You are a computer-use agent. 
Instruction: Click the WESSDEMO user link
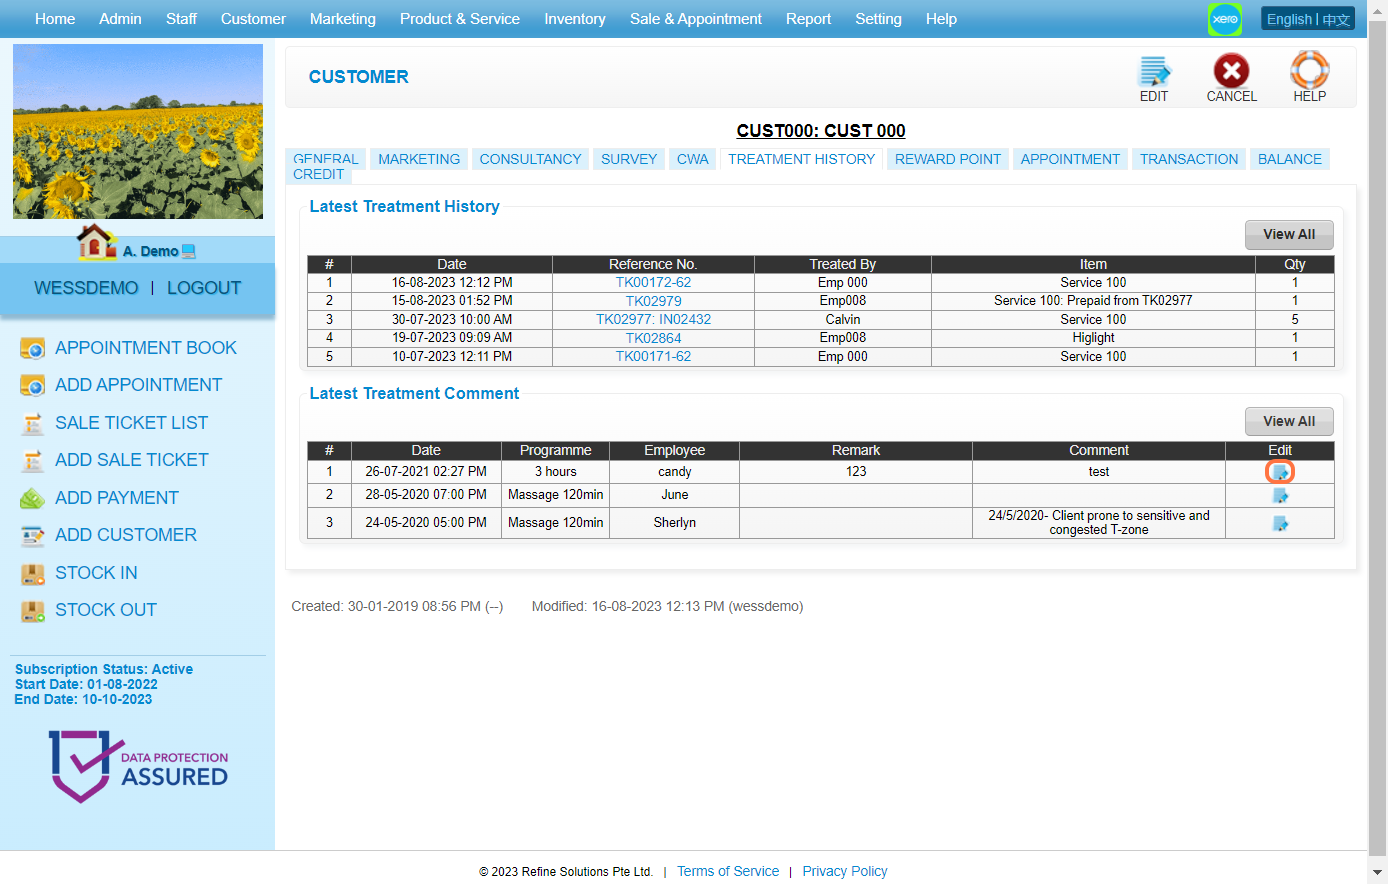[x=86, y=288]
